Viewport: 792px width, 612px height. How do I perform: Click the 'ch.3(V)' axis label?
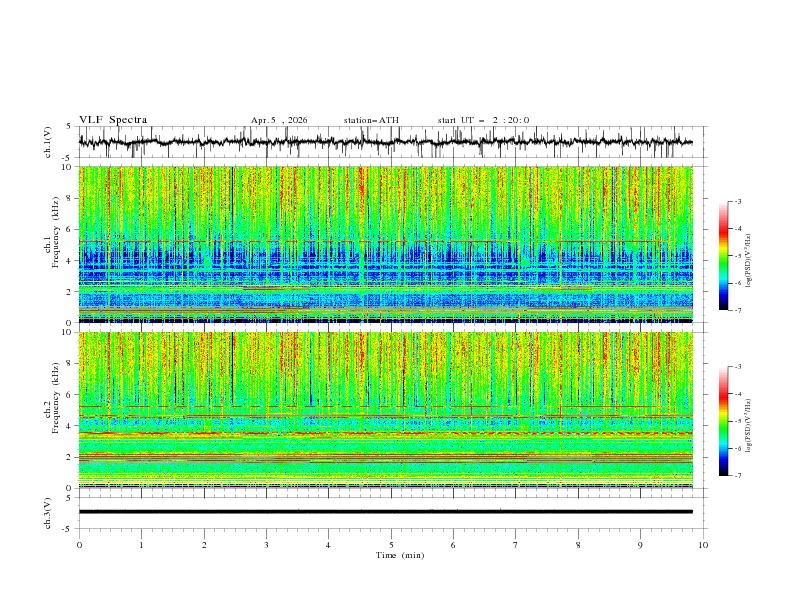pyautogui.click(x=48, y=513)
